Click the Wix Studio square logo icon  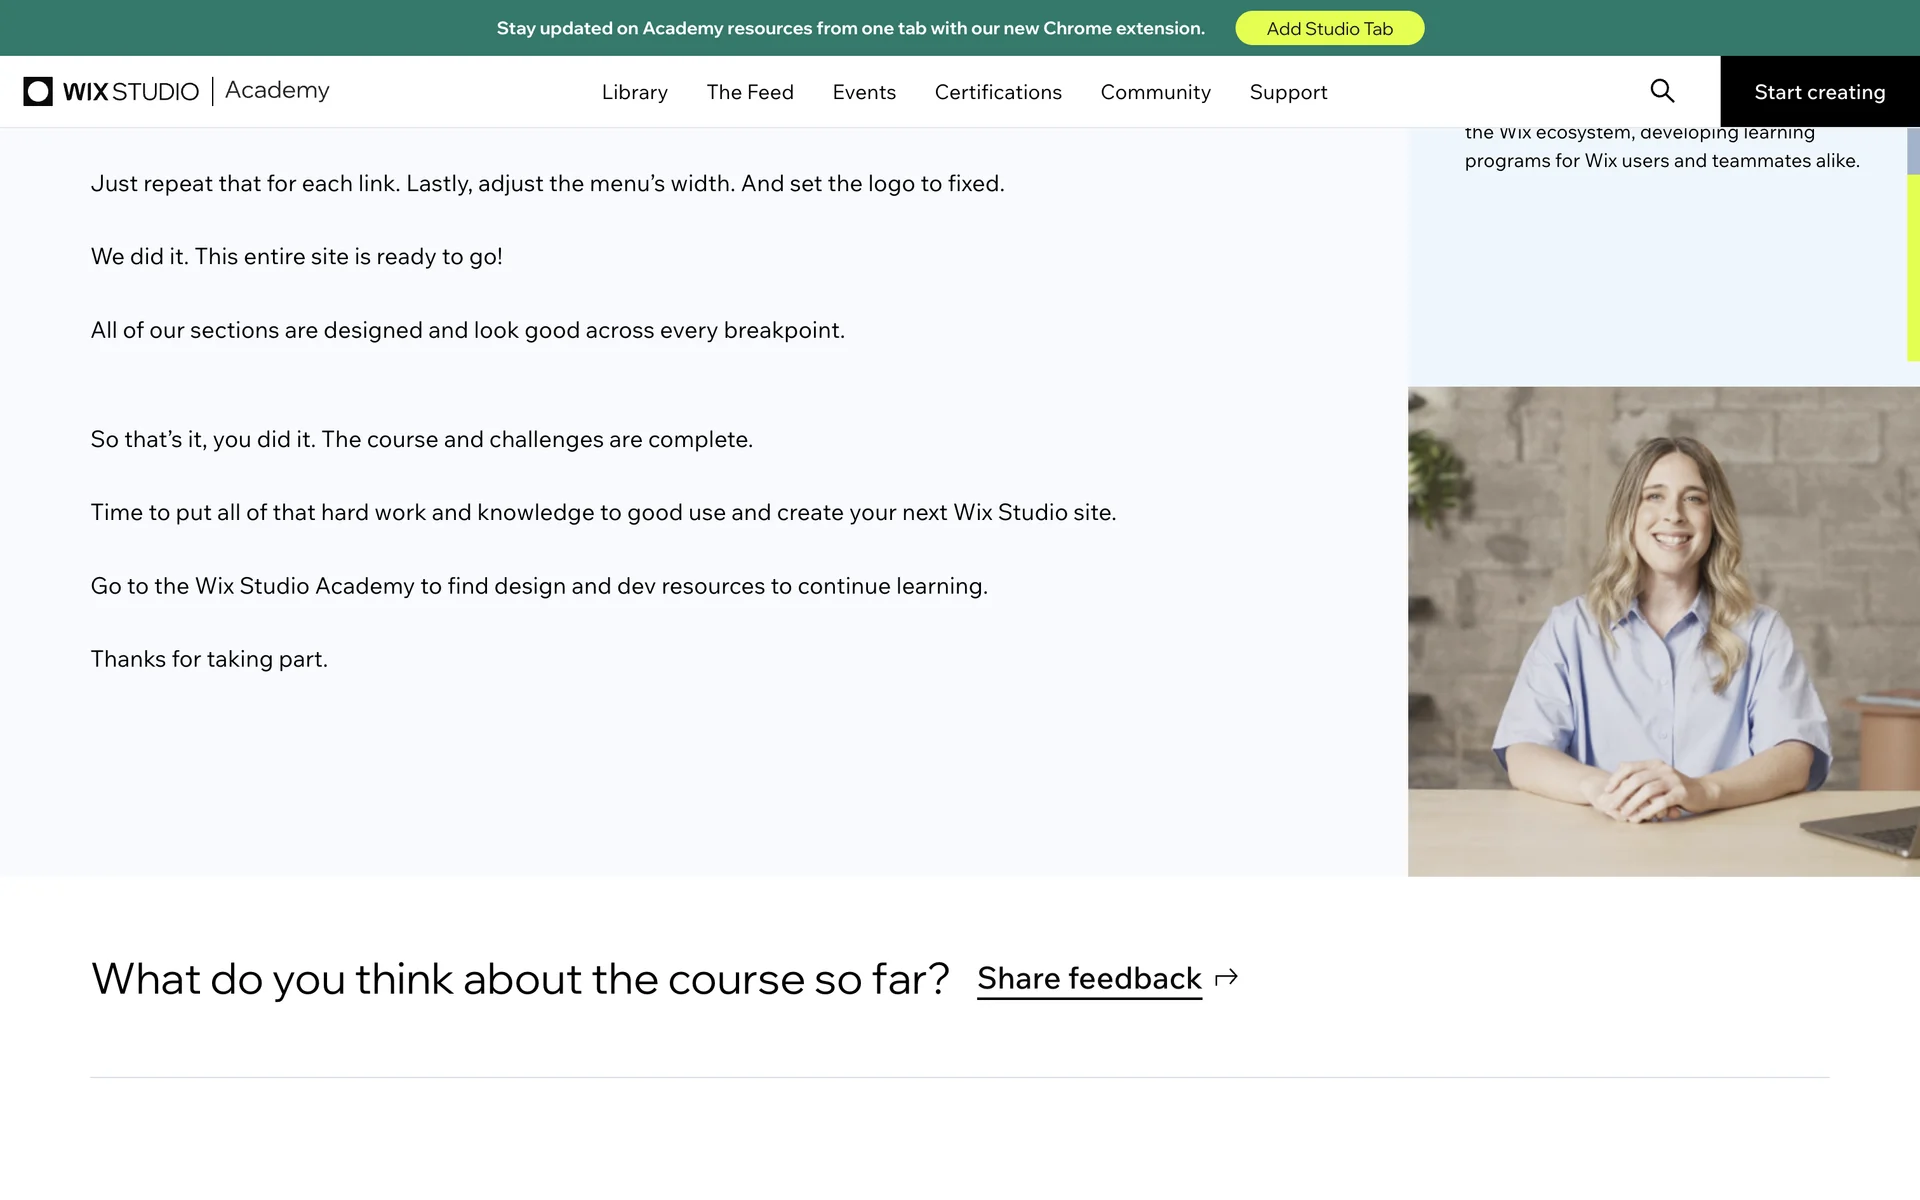38,91
